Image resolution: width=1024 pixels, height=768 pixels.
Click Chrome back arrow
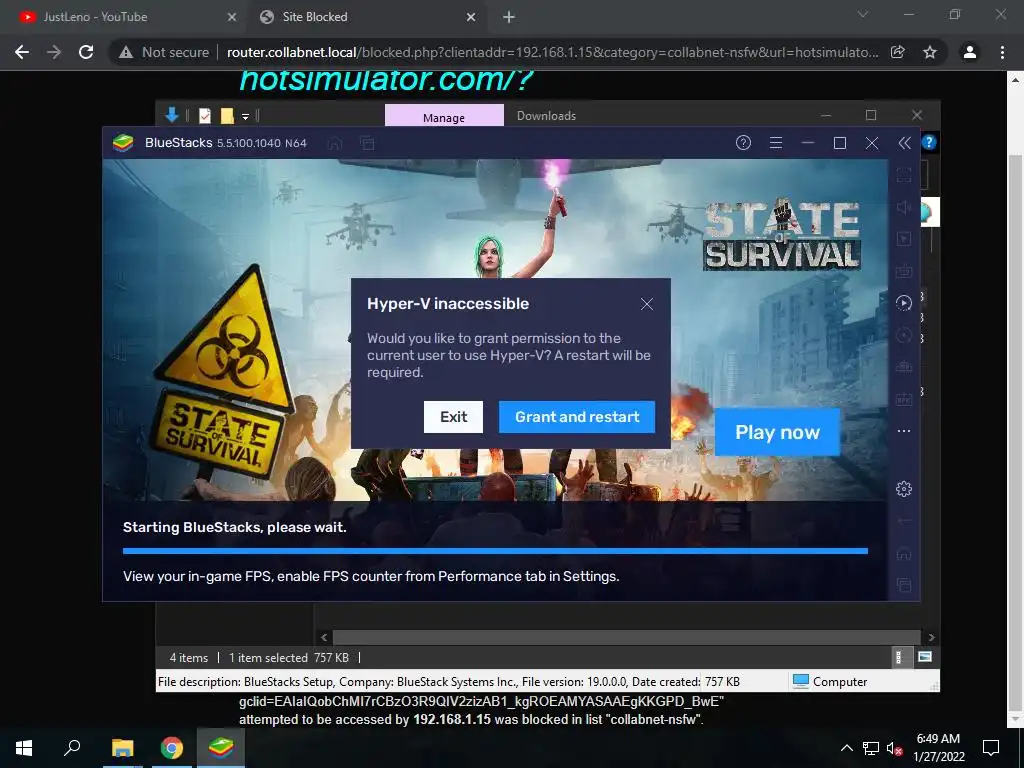click(x=22, y=52)
